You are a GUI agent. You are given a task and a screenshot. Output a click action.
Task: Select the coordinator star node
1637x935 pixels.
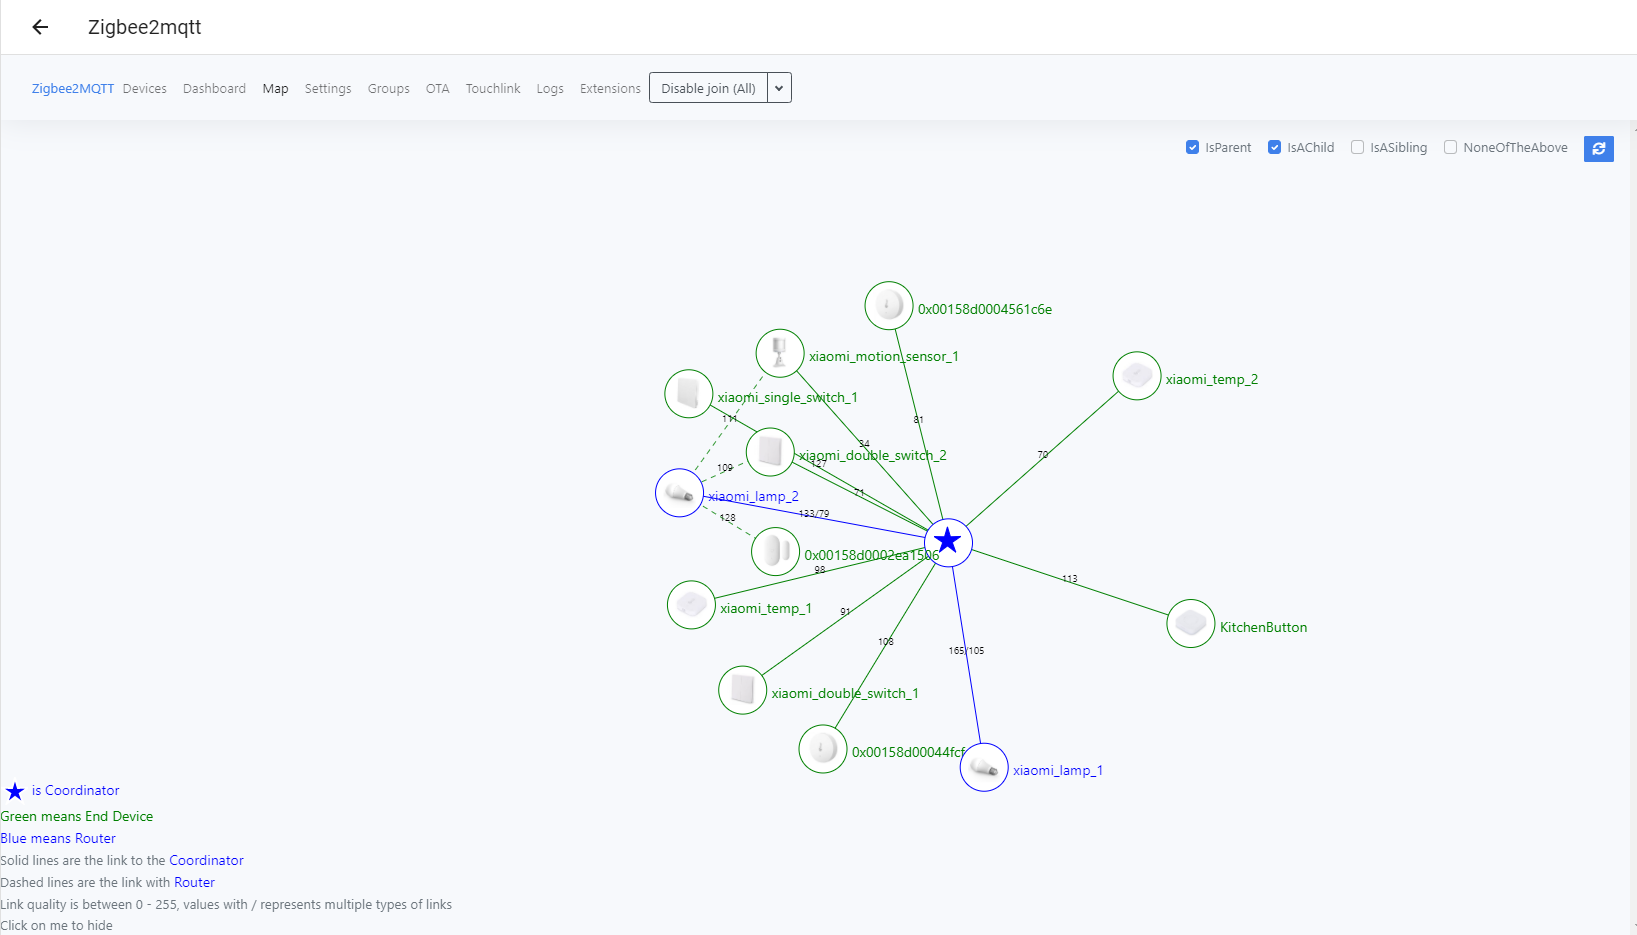pos(948,542)
